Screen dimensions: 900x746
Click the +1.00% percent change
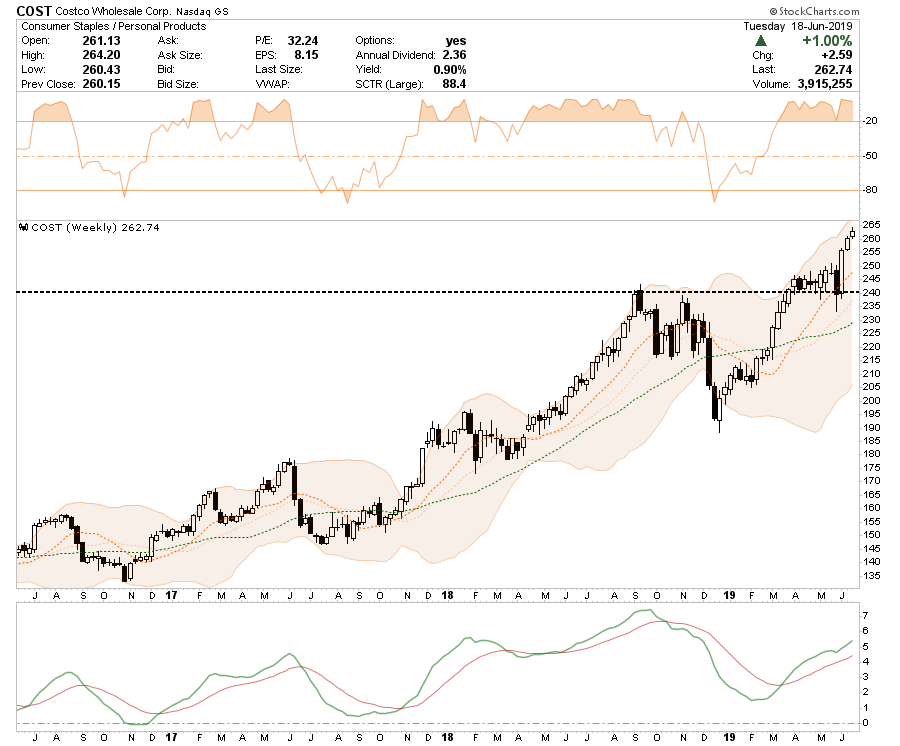827,40
